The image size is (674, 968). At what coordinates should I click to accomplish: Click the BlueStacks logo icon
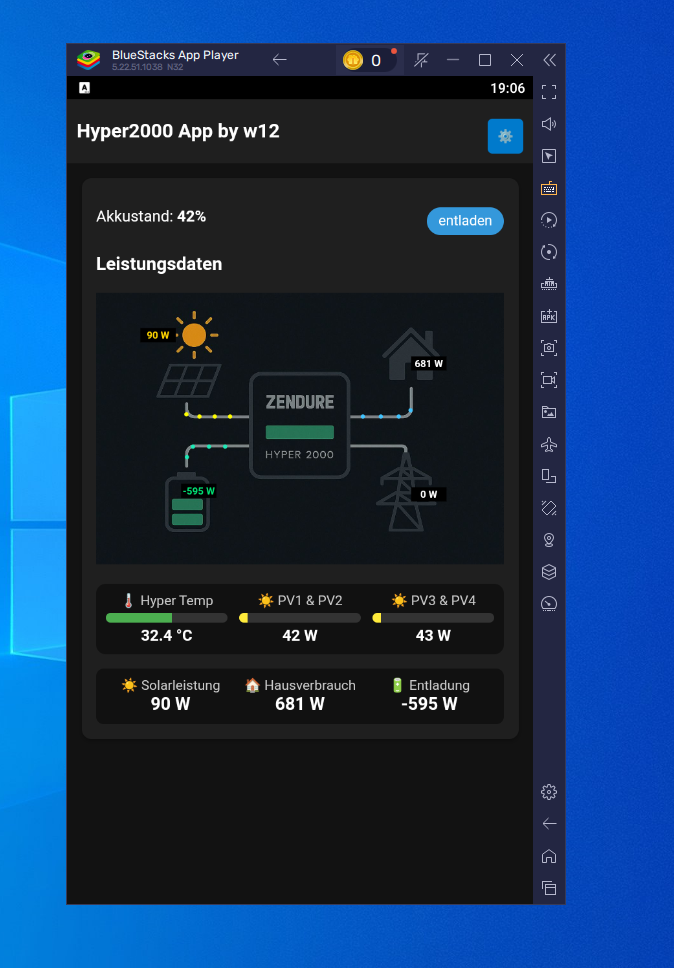[88, 60]
